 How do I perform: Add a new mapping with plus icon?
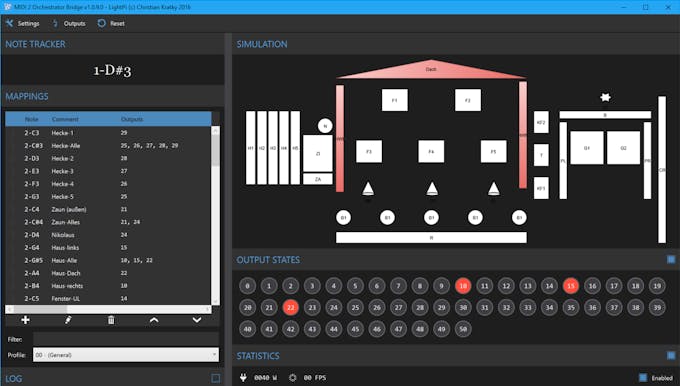click(x=26, y=320)
